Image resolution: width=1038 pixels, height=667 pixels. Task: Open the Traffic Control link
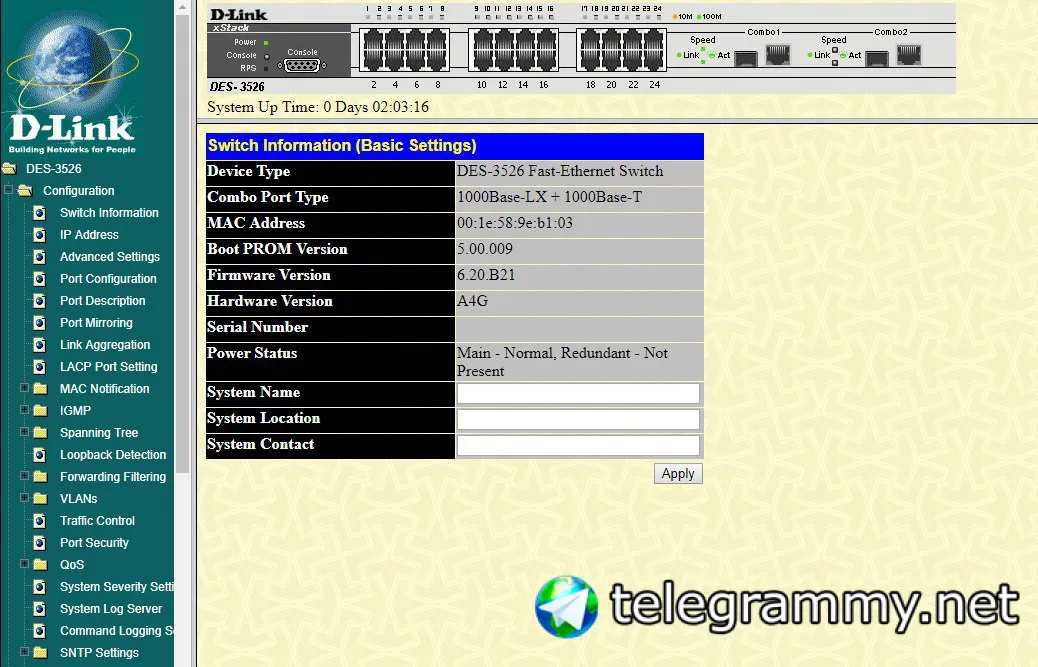click(97, 521)
